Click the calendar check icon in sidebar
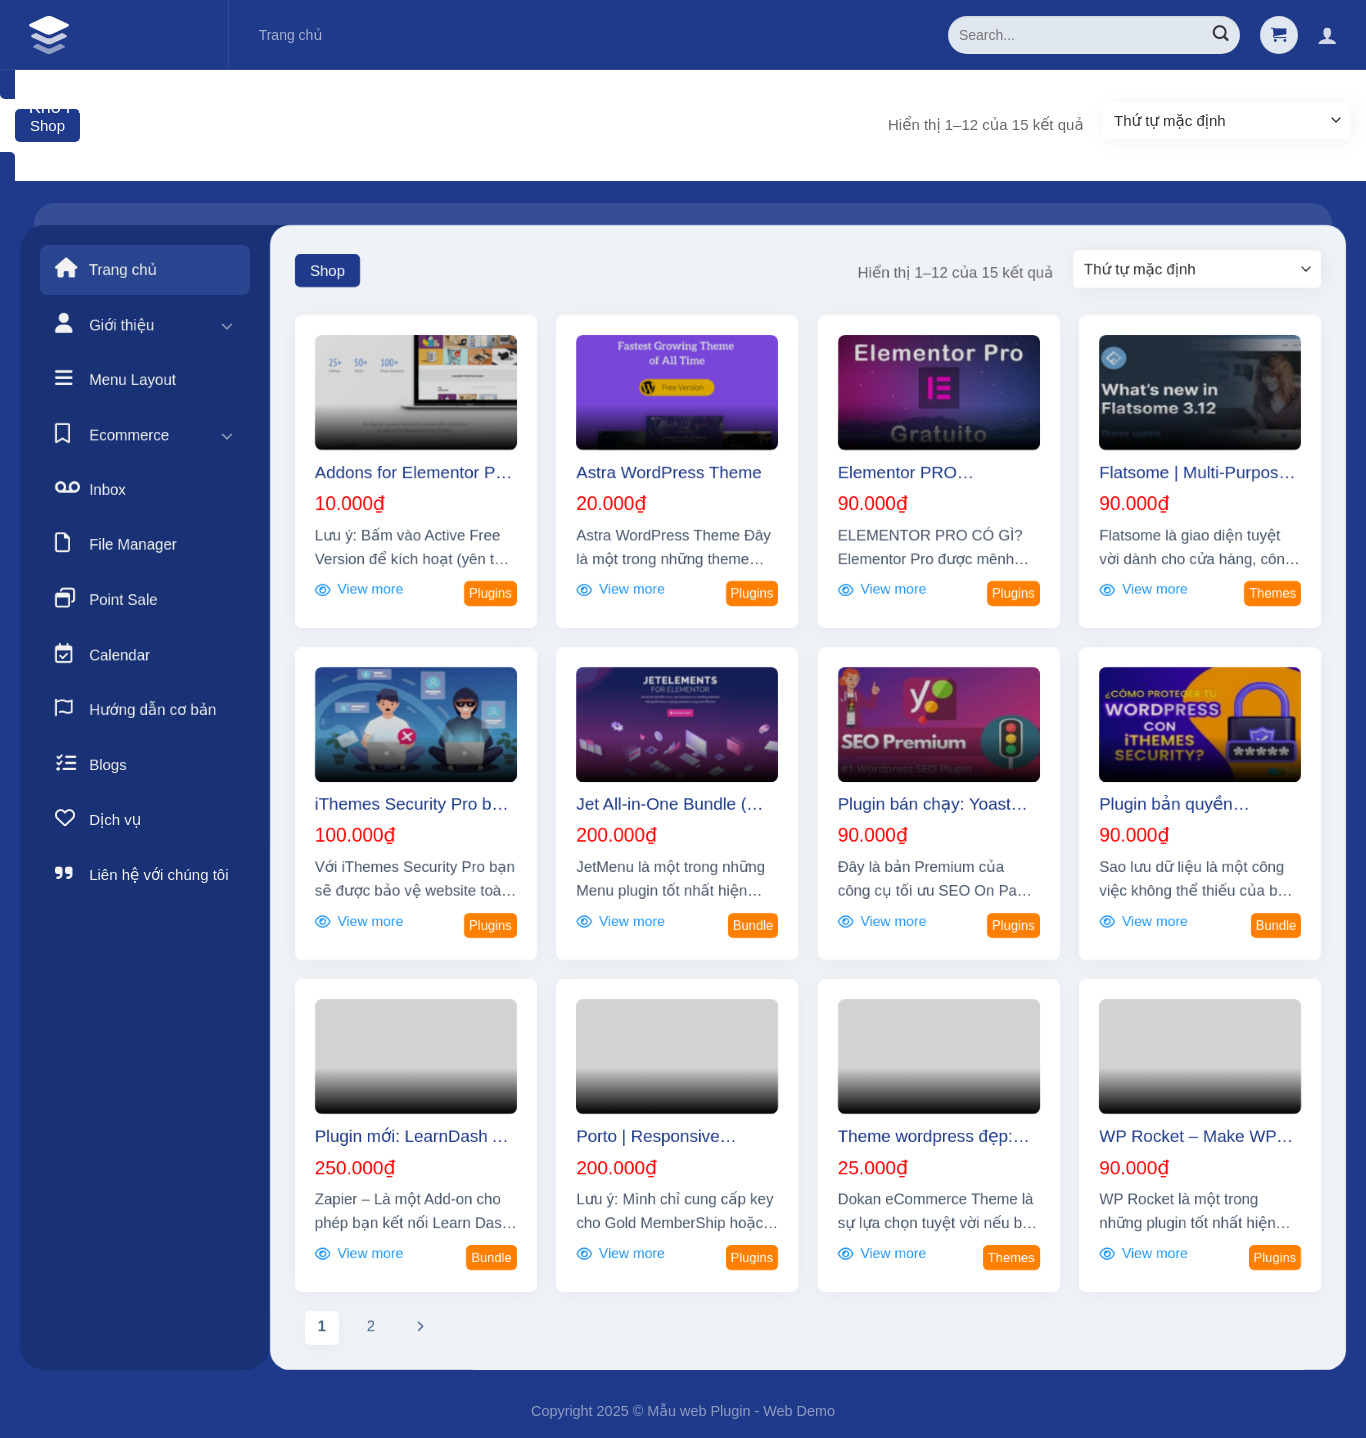 coord(64,653)
